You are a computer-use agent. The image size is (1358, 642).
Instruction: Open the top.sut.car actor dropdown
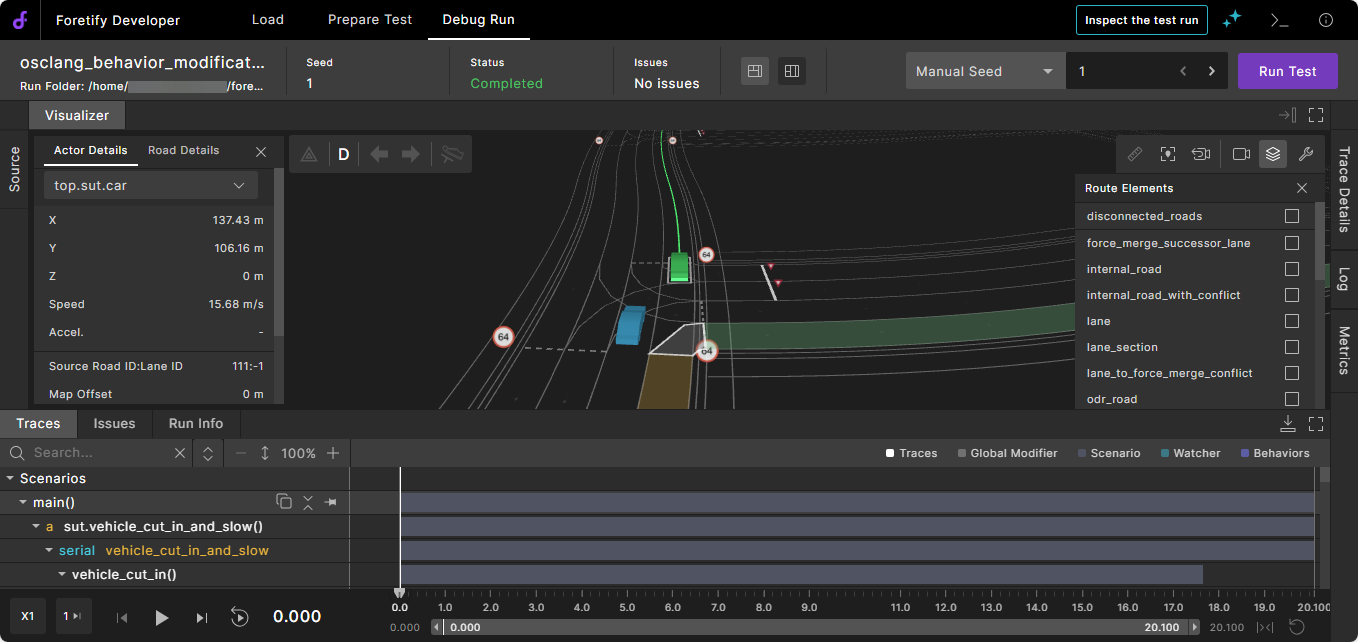pyautogui.click(x=150, y=185)
